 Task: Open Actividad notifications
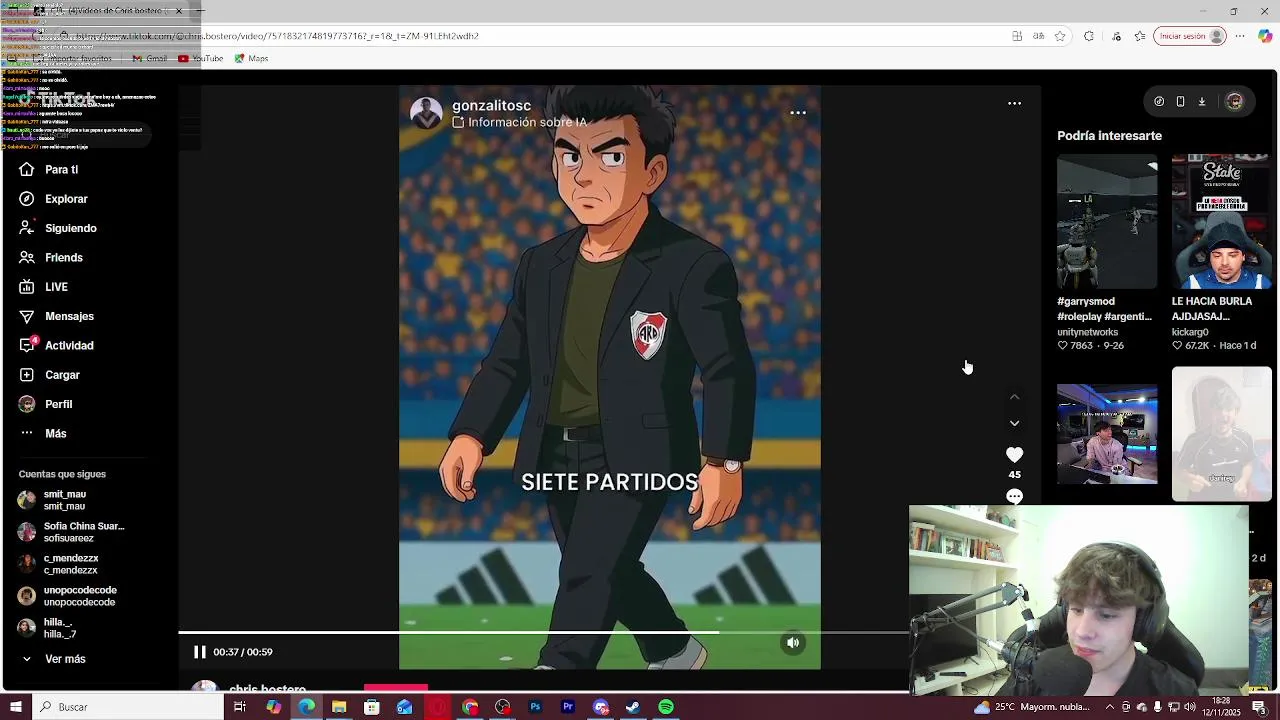(x=56, y=345)
